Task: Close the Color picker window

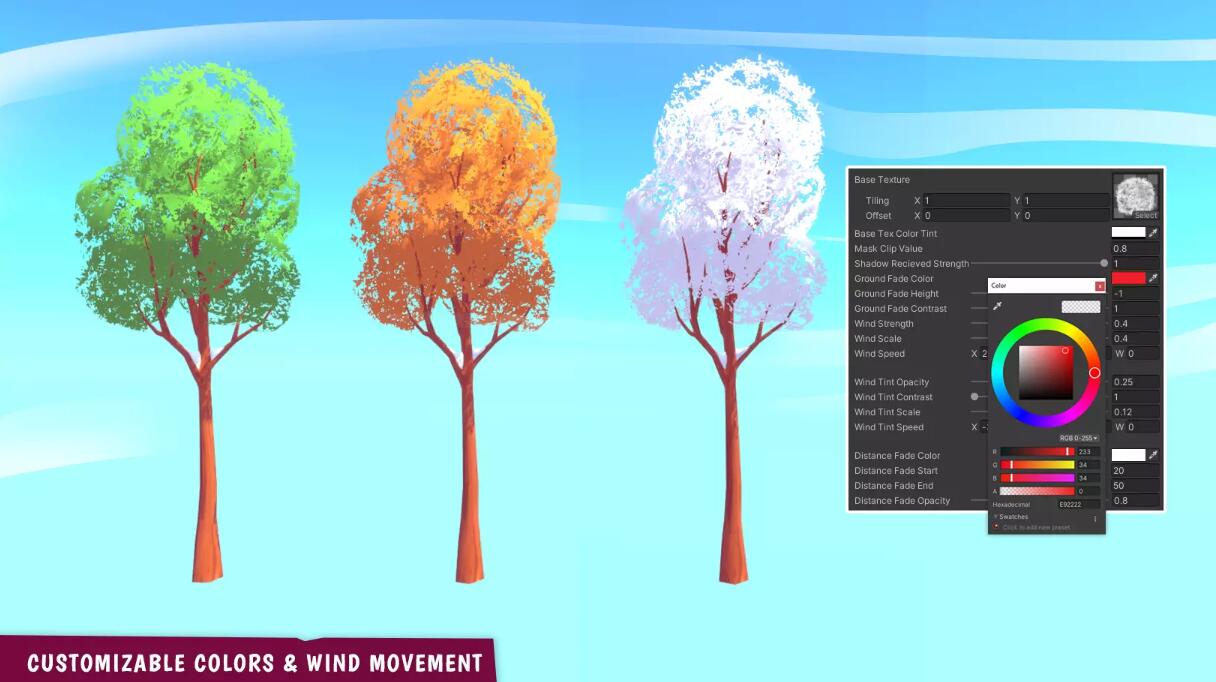Action: [x=1100, y=286]
